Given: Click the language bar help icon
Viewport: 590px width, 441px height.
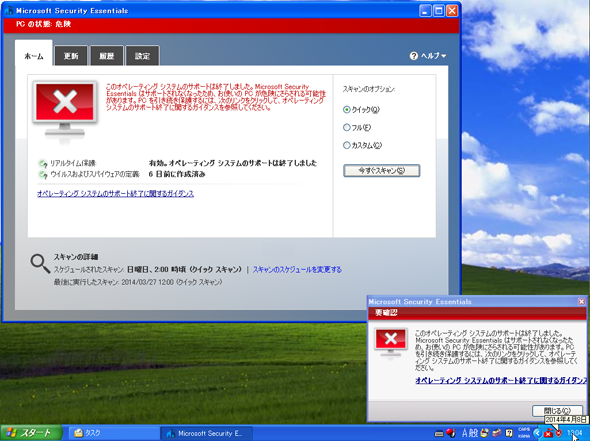Looking at the screenshot, I should [x=509, y=433].
